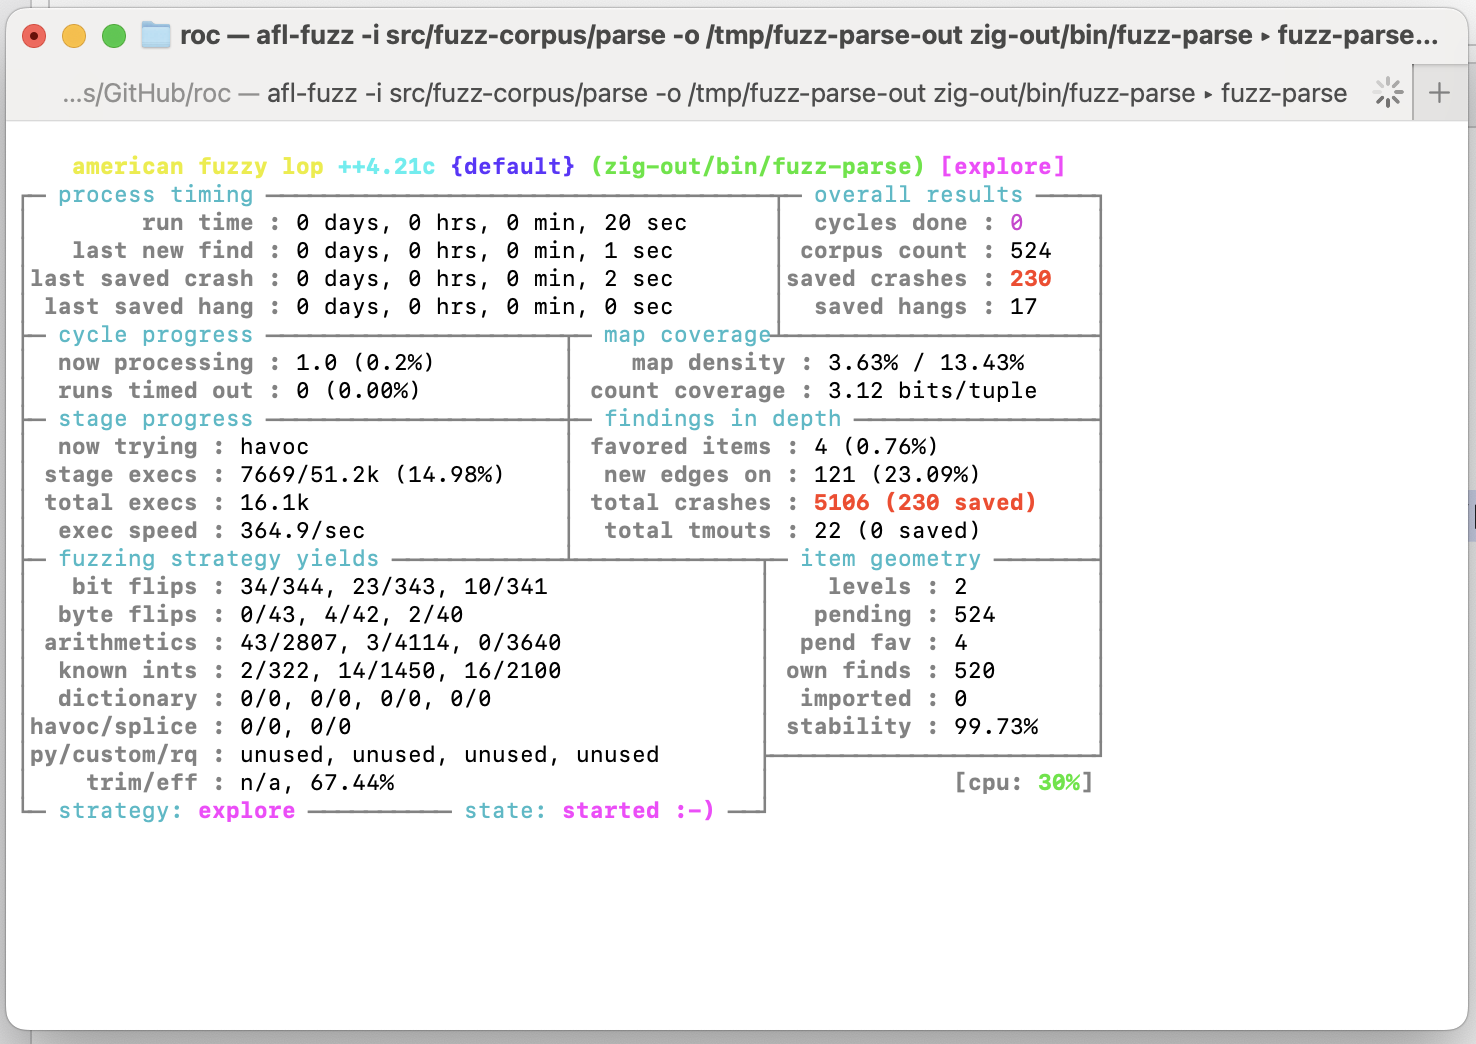The image size is (1476, 1044).
Task: Click stage execs value '7669/51.2k (14.98%)'
Action: pyautogui.click(x=372, y=474)
